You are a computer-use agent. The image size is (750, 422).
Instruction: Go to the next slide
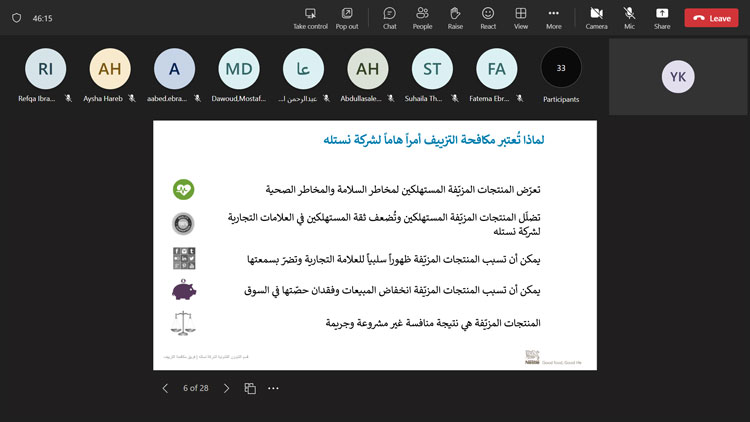point(226,388)
